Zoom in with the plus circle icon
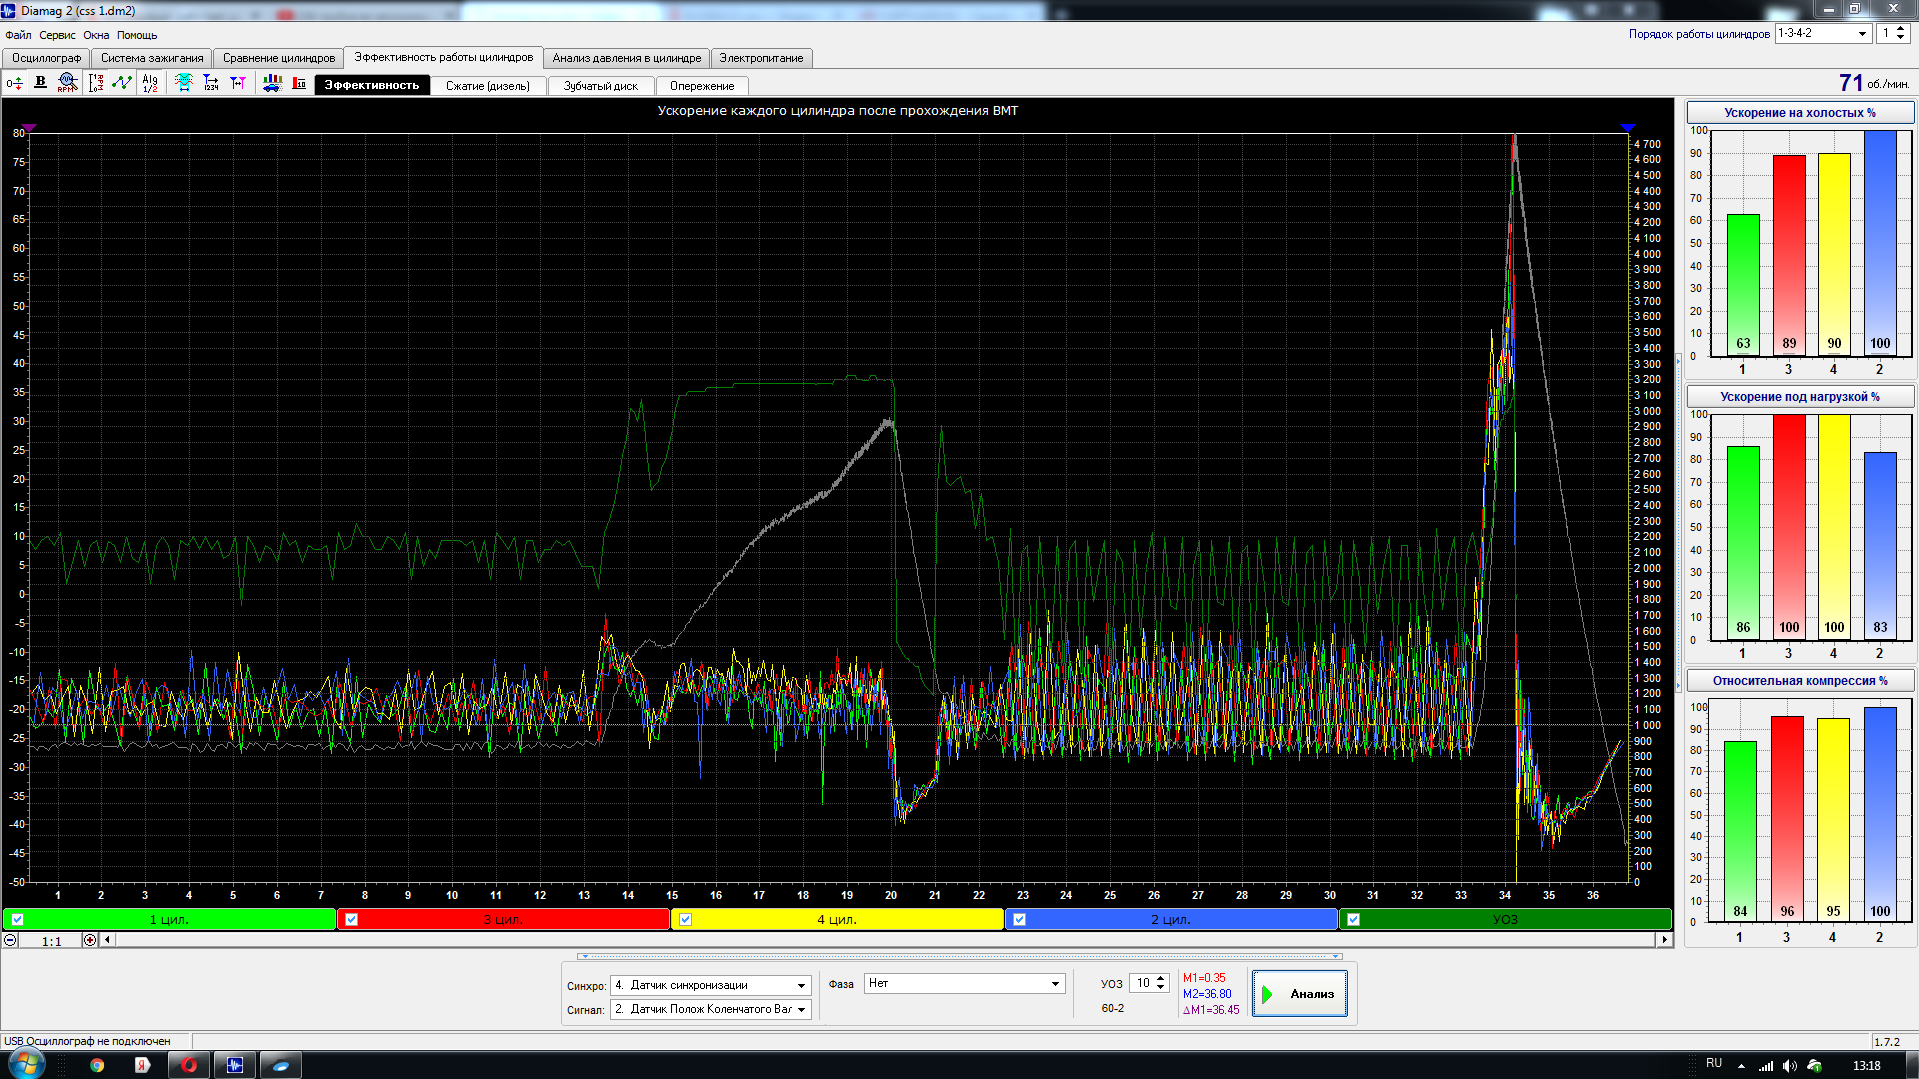Image resolution: width=1919 pixels, height=1079 pixels. click(x=90, y=940)
